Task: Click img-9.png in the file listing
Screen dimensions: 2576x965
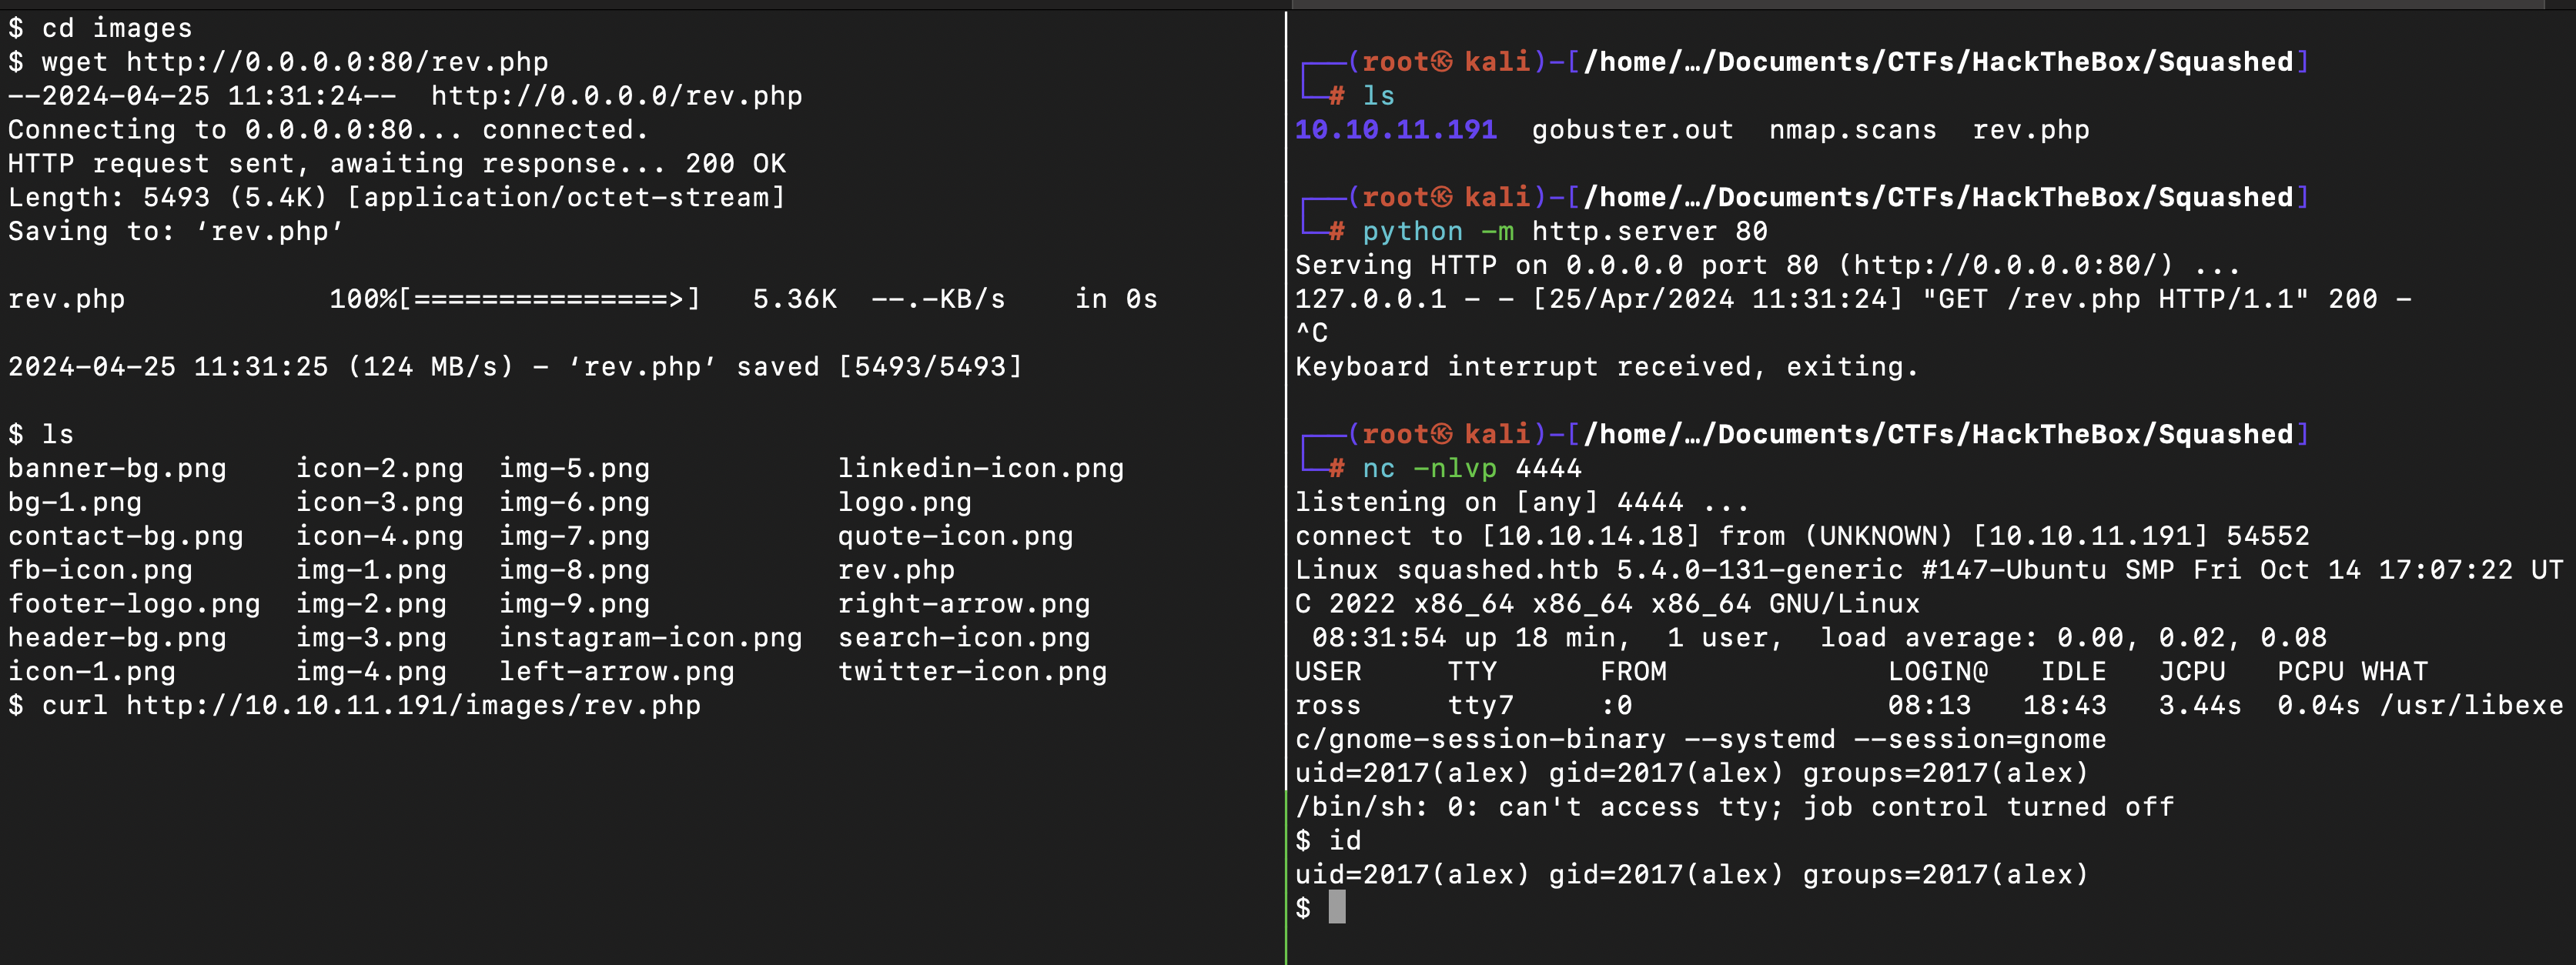Action: (575, 604)
